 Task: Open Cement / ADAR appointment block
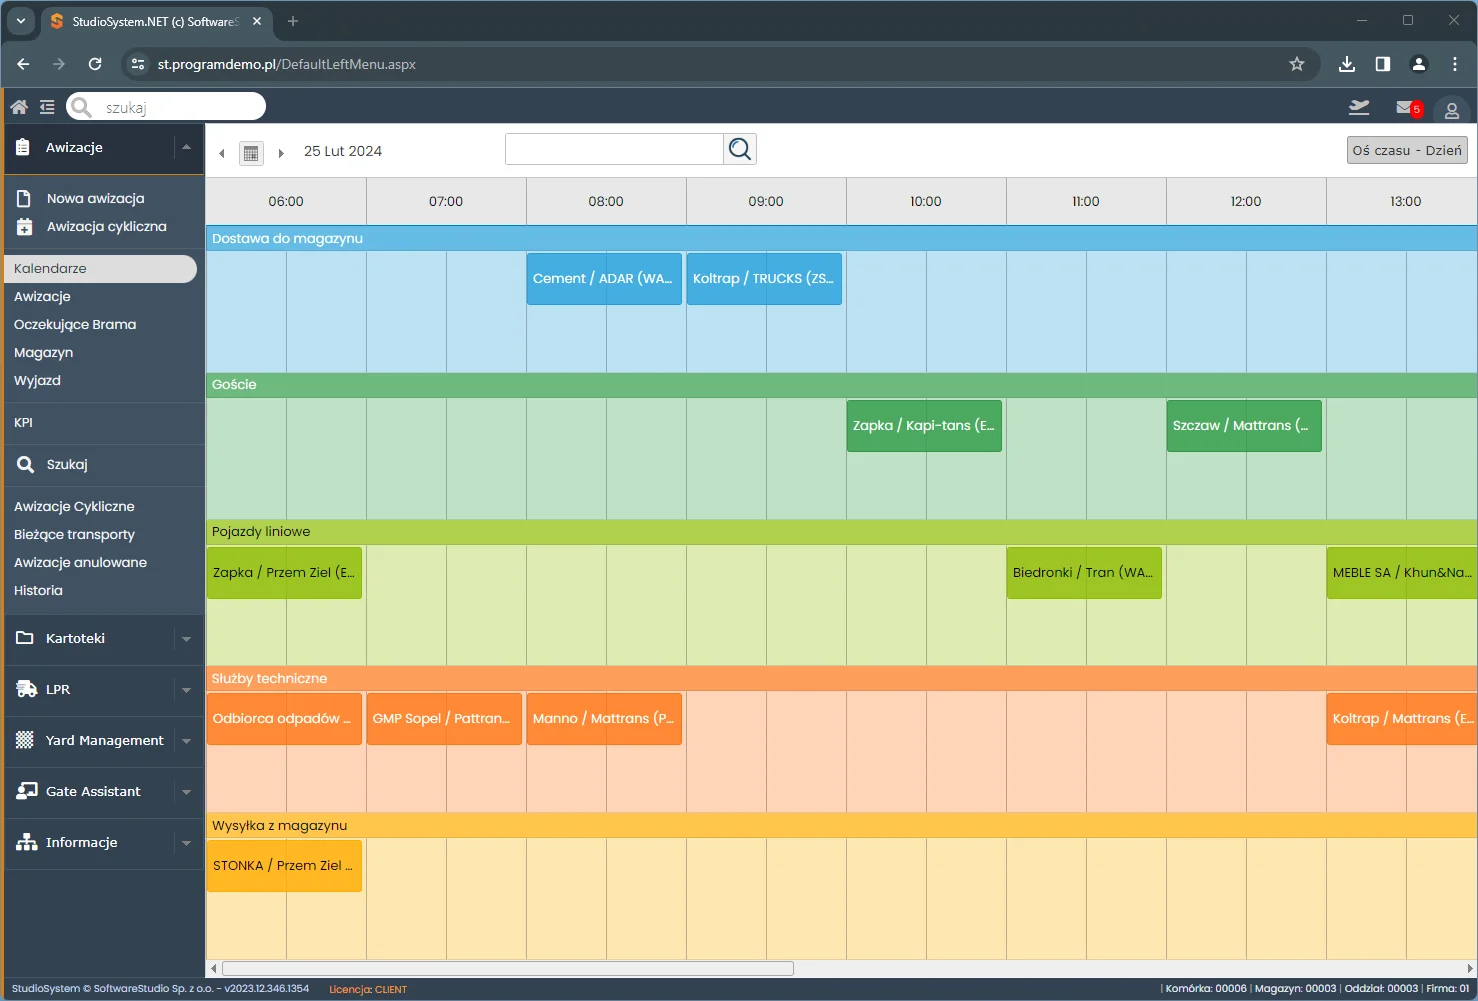[x=604, y=278]
